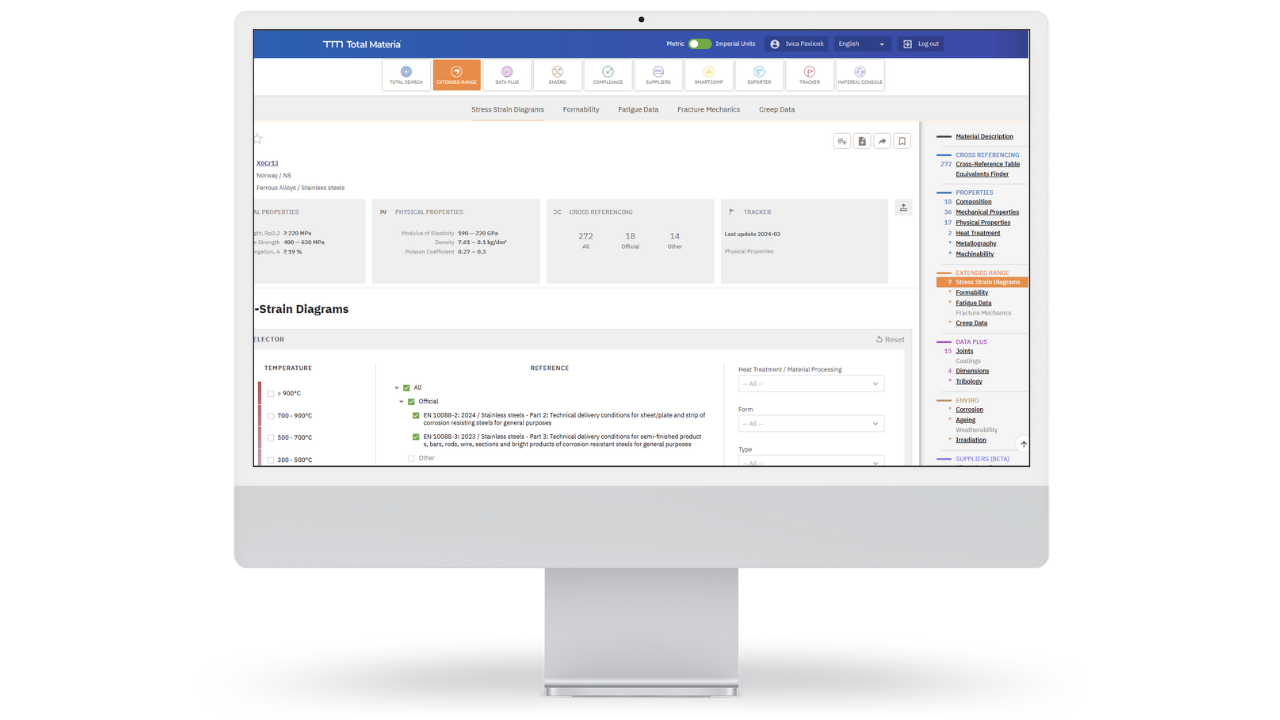Click the Log out button
The width and height of the screenshot is (1280, 720).
coord(921,44)
